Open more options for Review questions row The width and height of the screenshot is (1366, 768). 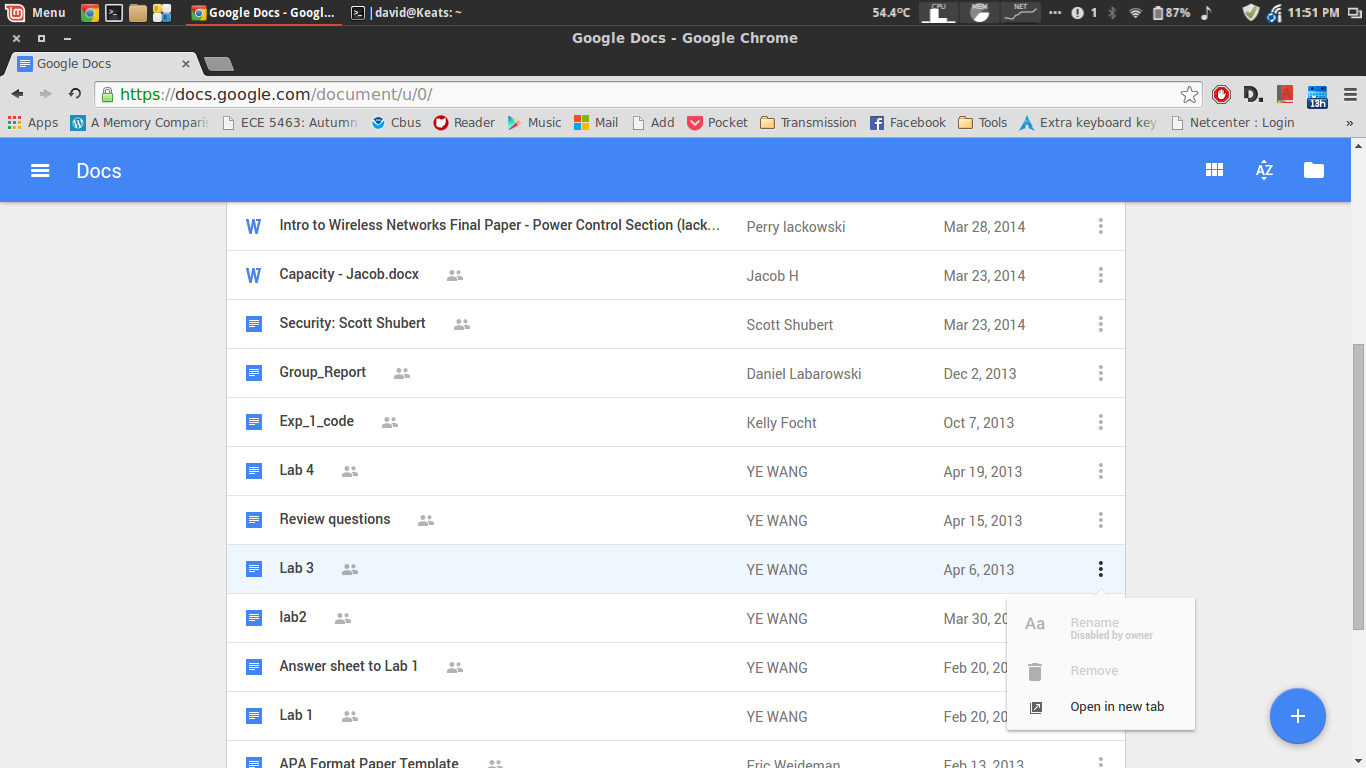click(x=1100, y=520)
